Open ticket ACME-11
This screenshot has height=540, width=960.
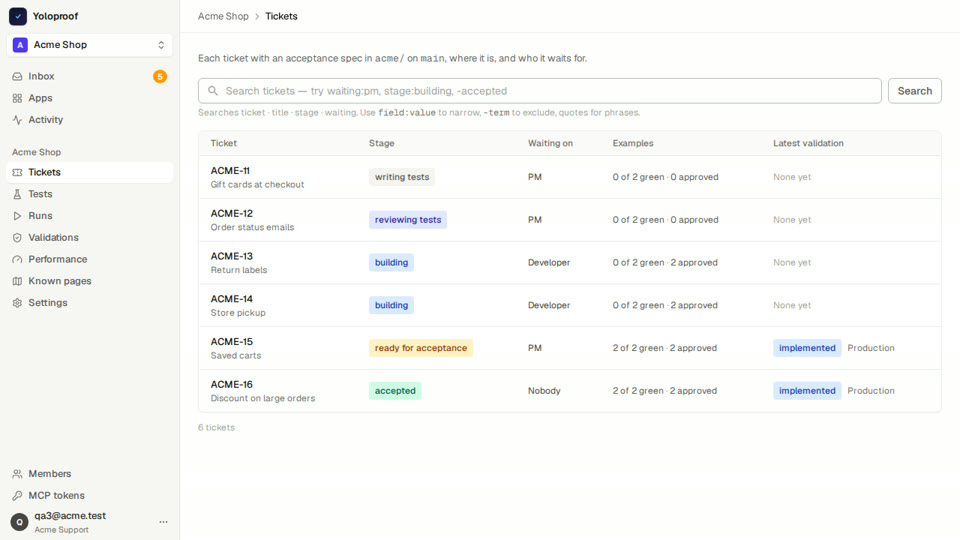tap(230, 171)
